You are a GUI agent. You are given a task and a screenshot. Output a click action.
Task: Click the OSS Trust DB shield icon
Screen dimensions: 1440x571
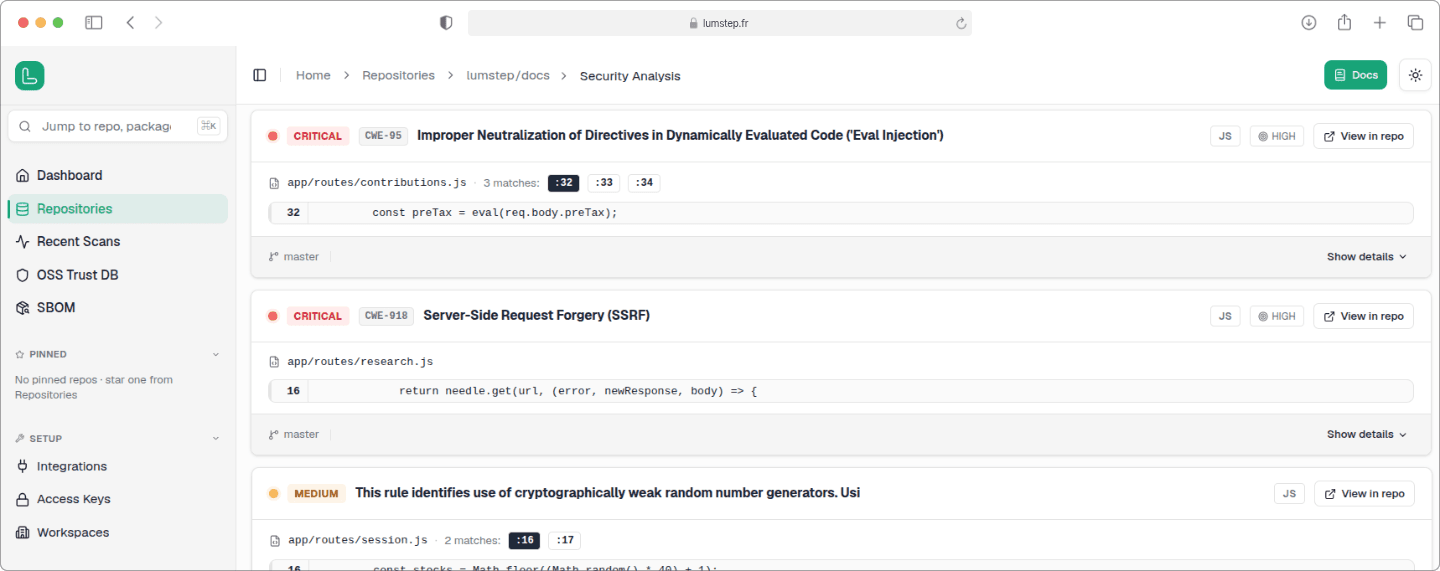pyautogui.click(x=23, y=275)
